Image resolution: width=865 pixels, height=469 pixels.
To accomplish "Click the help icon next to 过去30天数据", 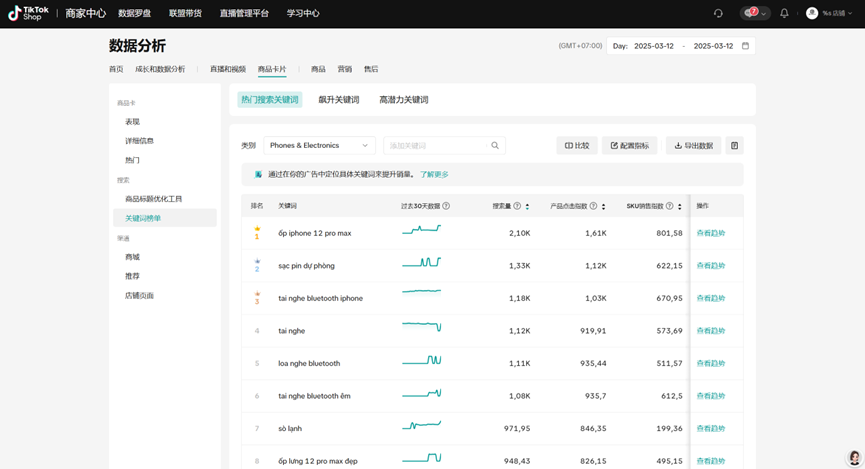I will (446, 206).
